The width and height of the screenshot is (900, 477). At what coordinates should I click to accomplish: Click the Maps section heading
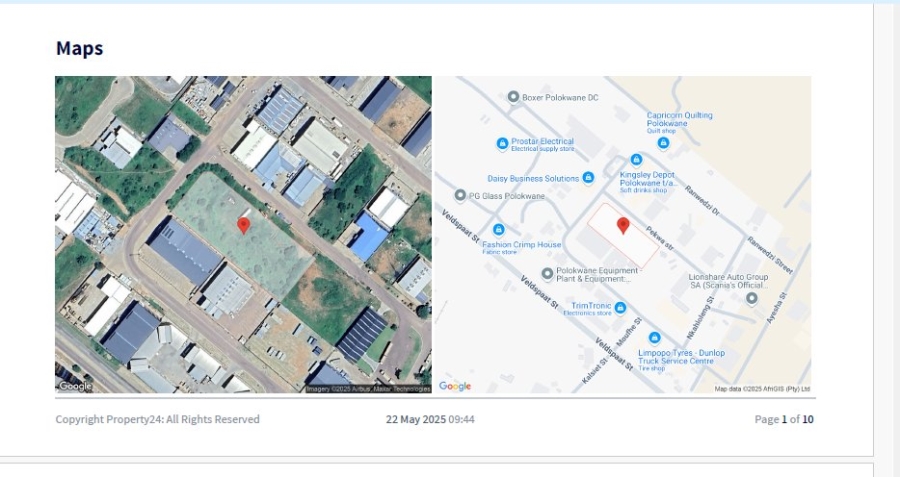[x=79, y=48]
